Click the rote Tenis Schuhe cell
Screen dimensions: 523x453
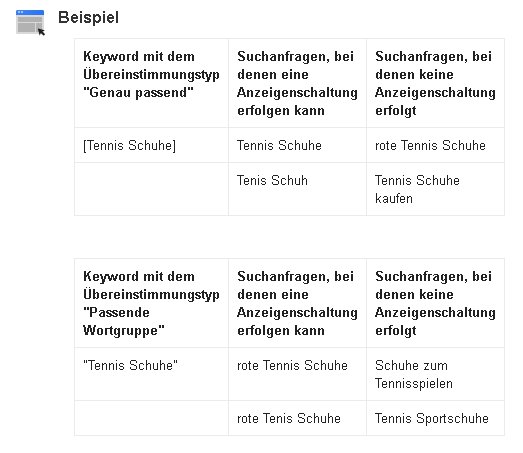[x=298, y=418]
